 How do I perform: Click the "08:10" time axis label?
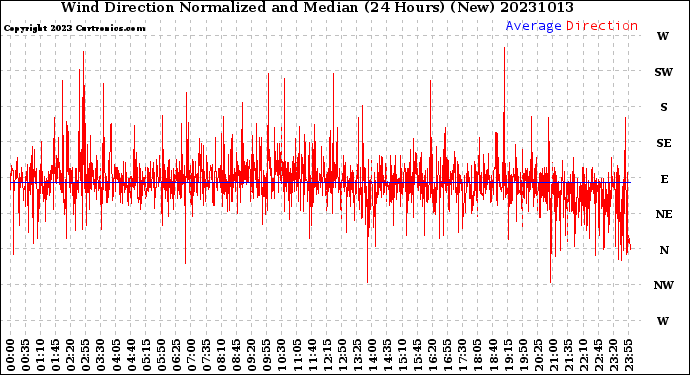[221, 355]
